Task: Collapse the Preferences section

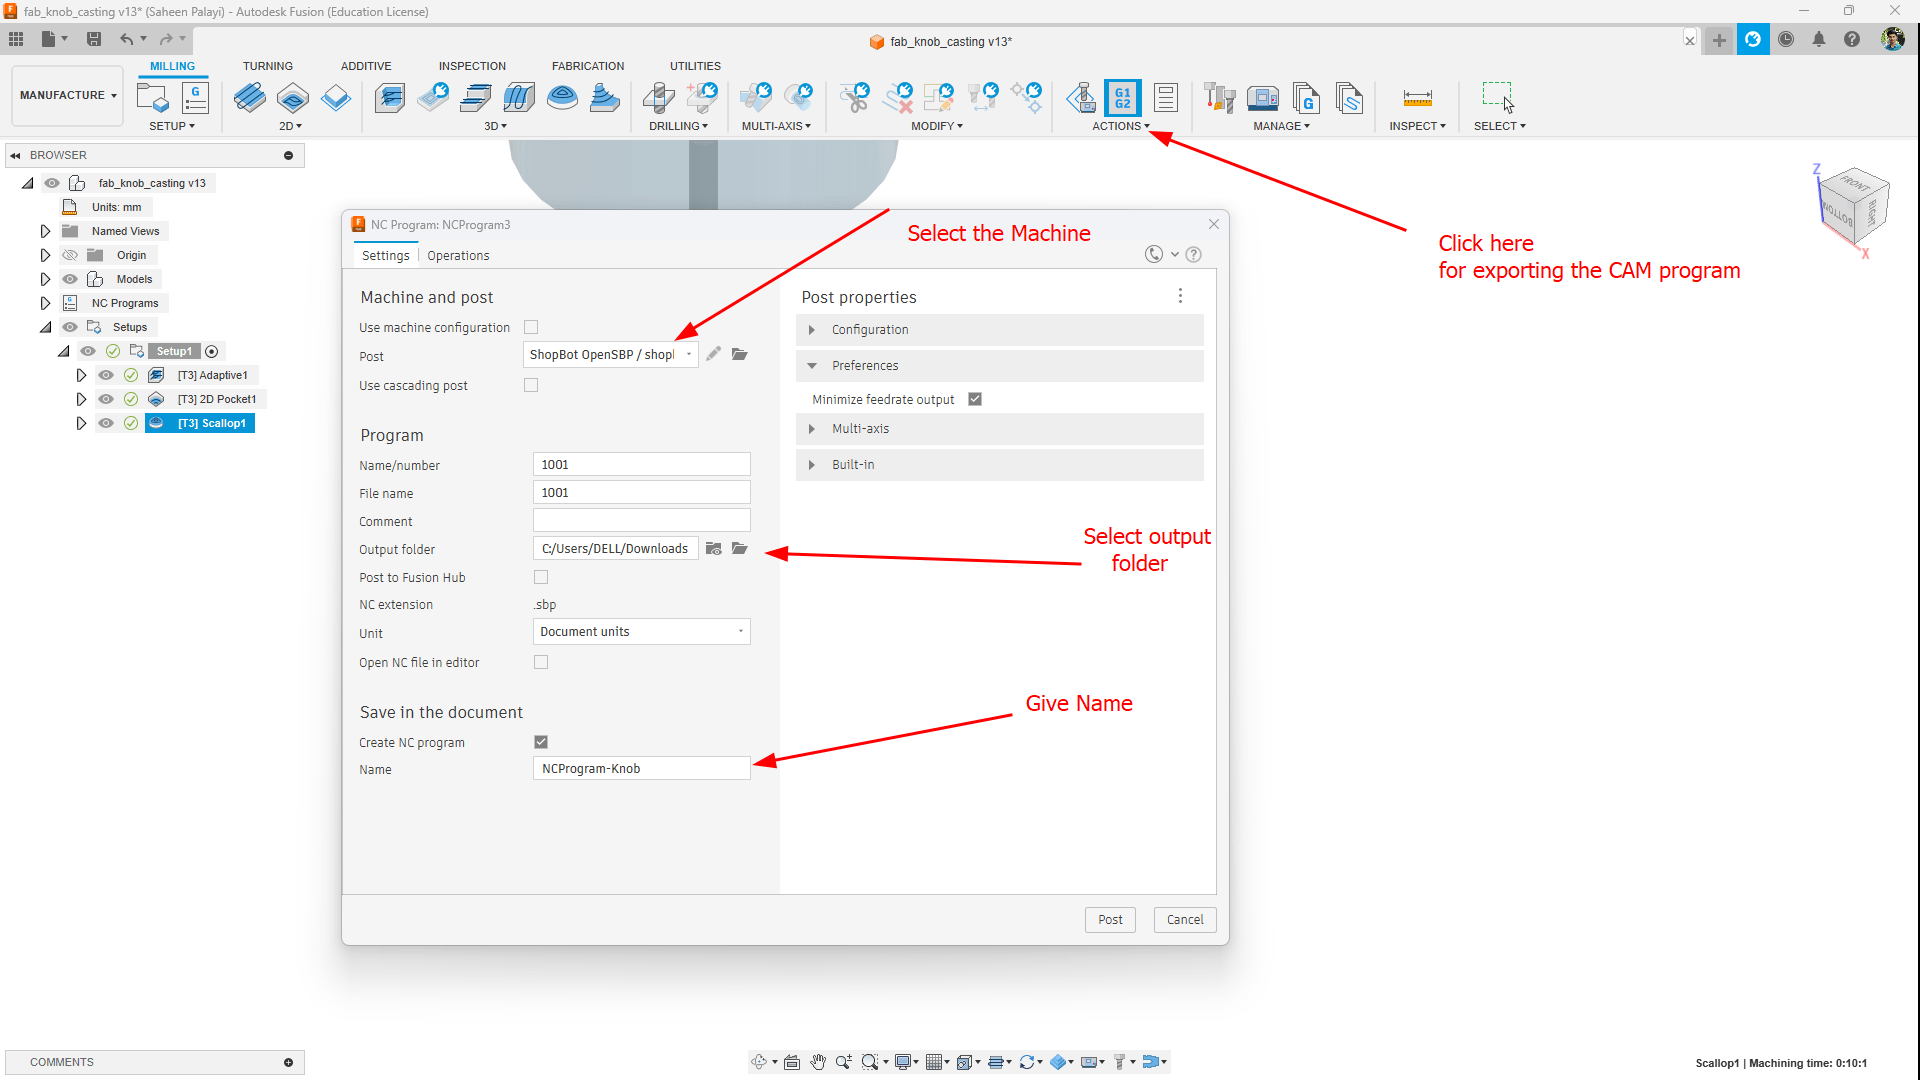Action: pyautogui.click(x=1000, y=366)
